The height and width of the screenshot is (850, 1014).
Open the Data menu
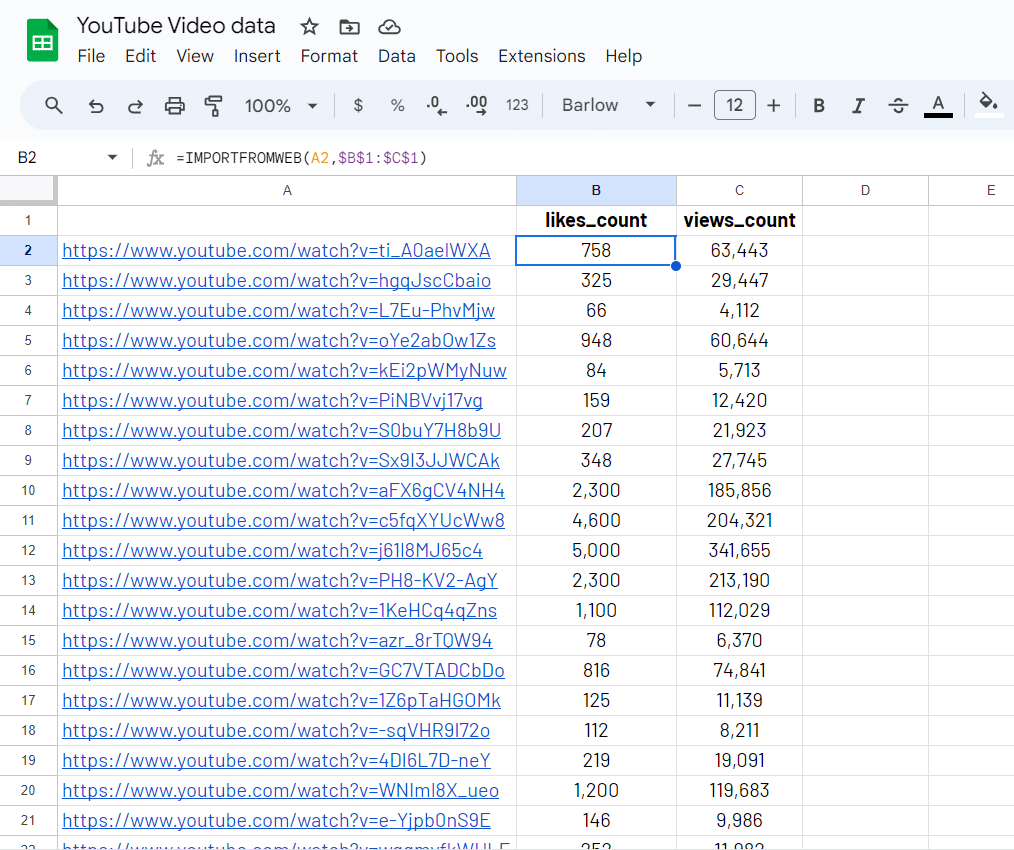[x=396, y=56]
